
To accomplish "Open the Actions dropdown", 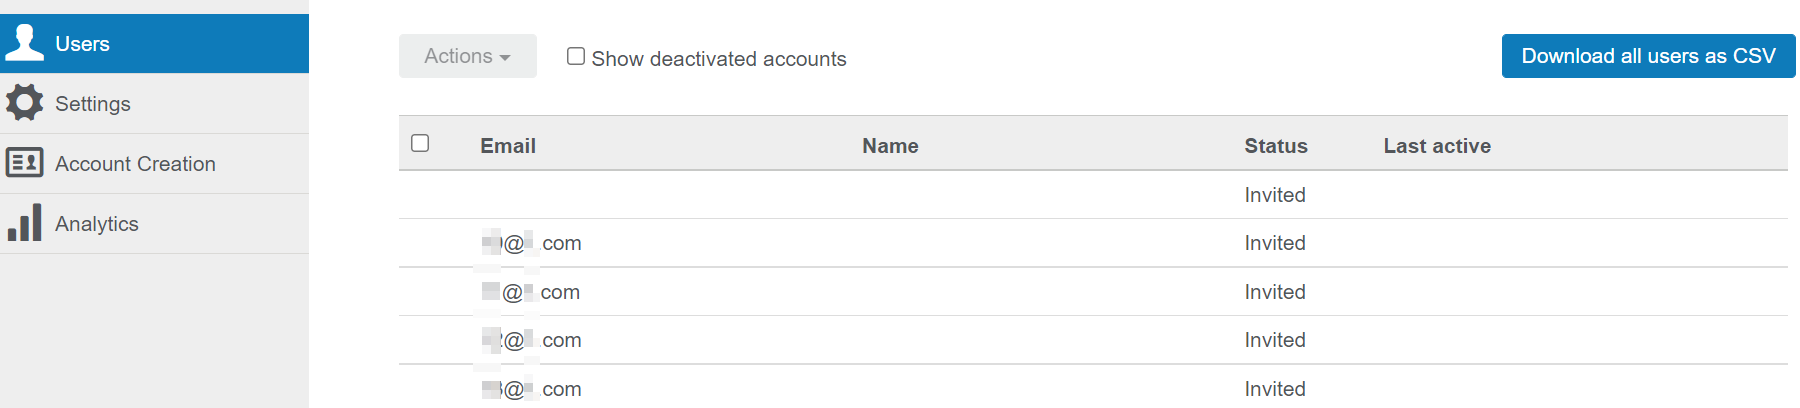I will pyautogui.click(x=467, y=56).
